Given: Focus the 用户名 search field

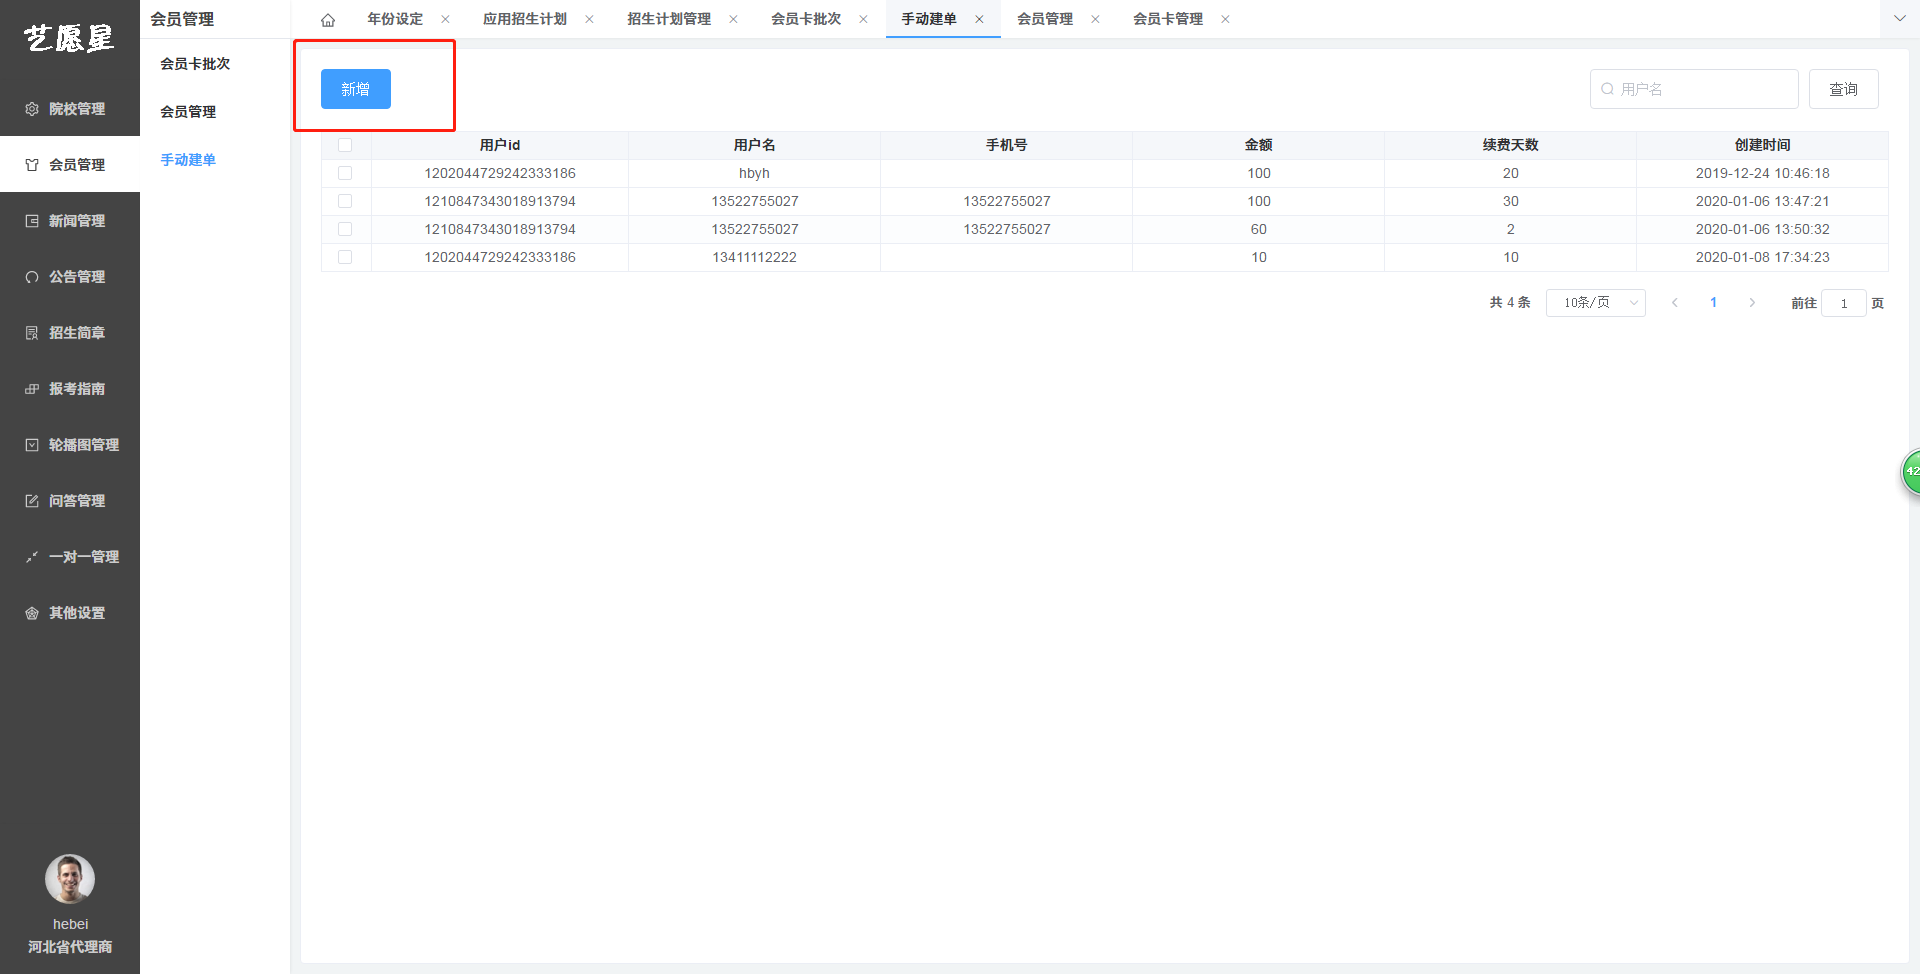Looking at the screenshot, I should coord(1694,89).
